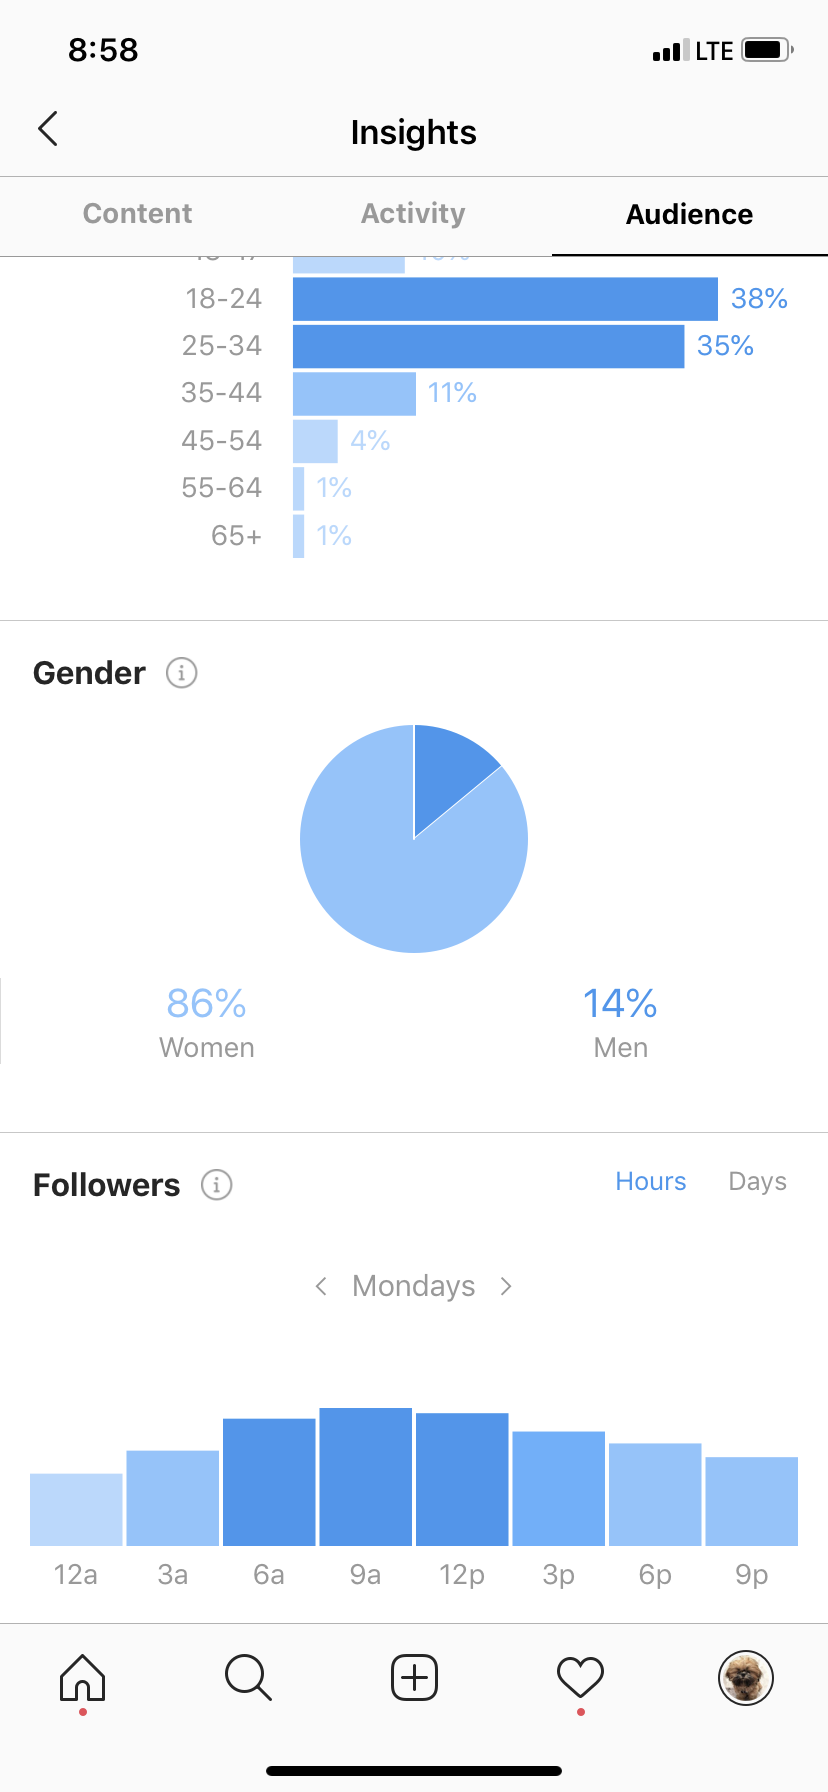Open the heart activity icon
828x1792 pixels.
tap(580, 1677)
